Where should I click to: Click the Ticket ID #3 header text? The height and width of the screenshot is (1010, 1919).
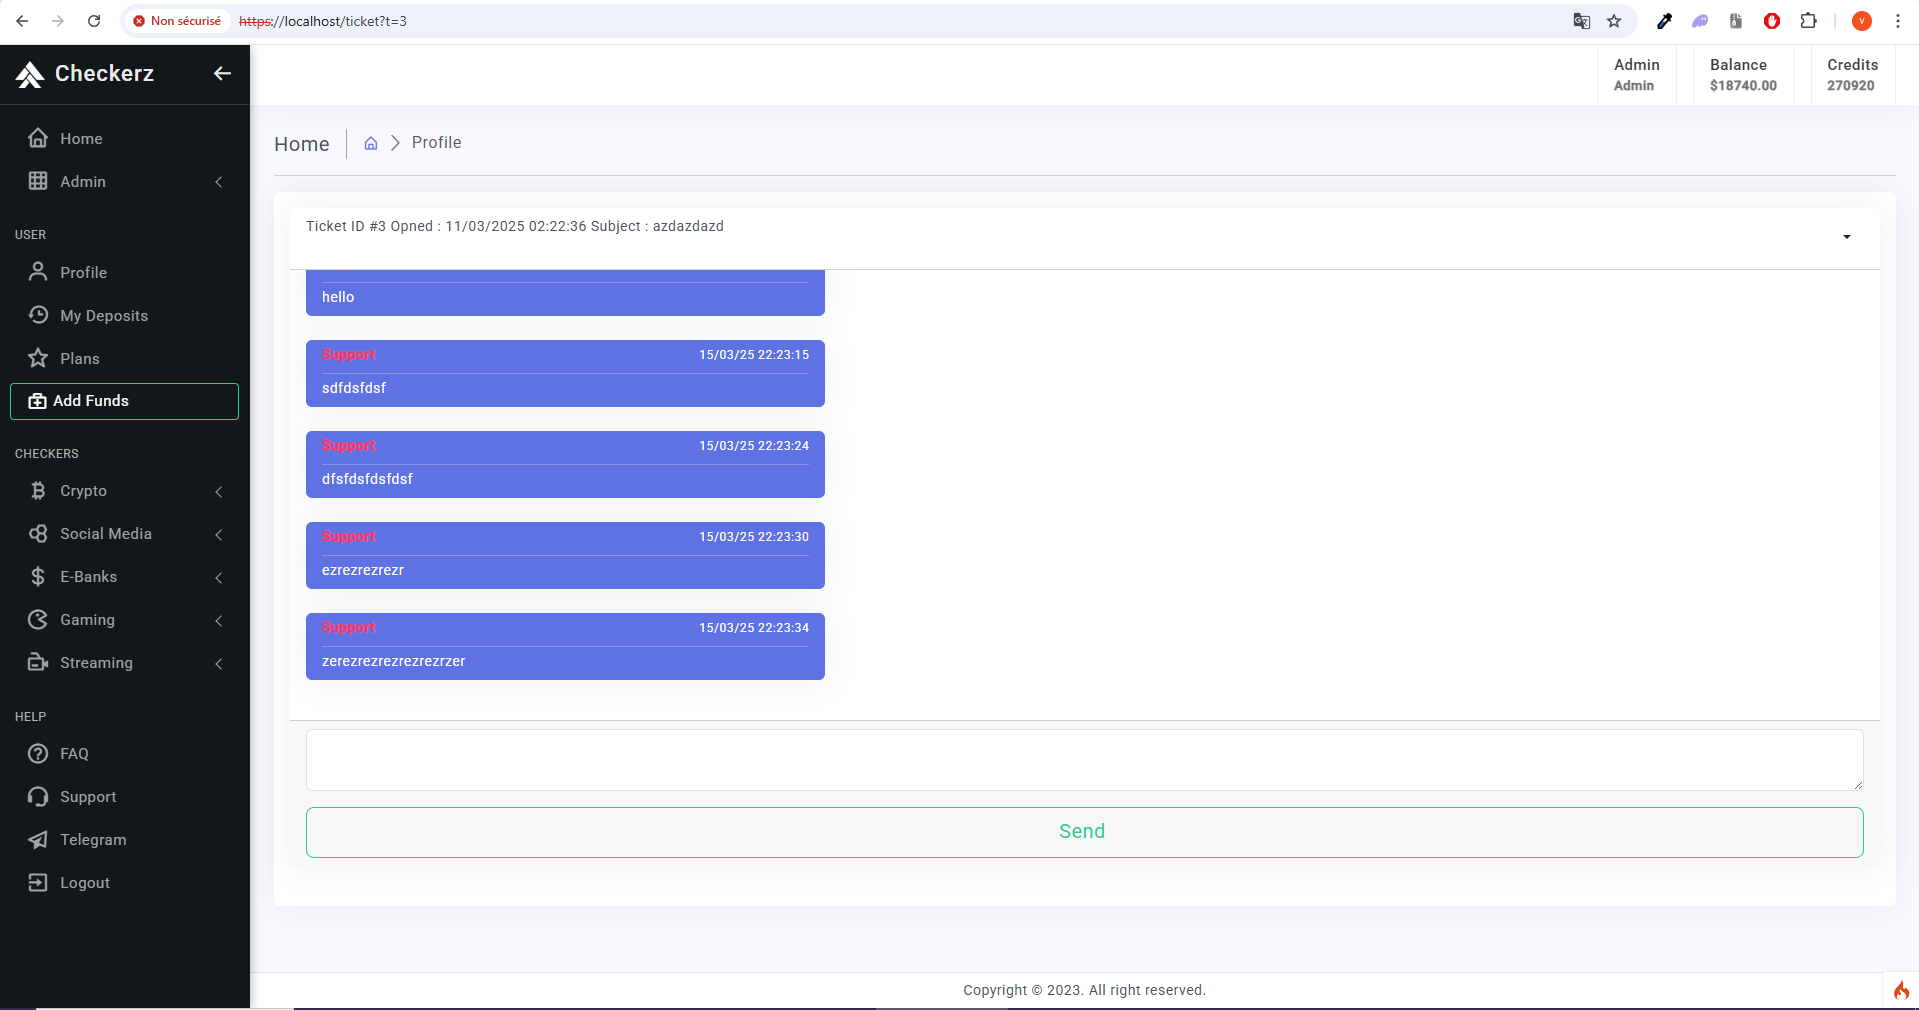515,226
